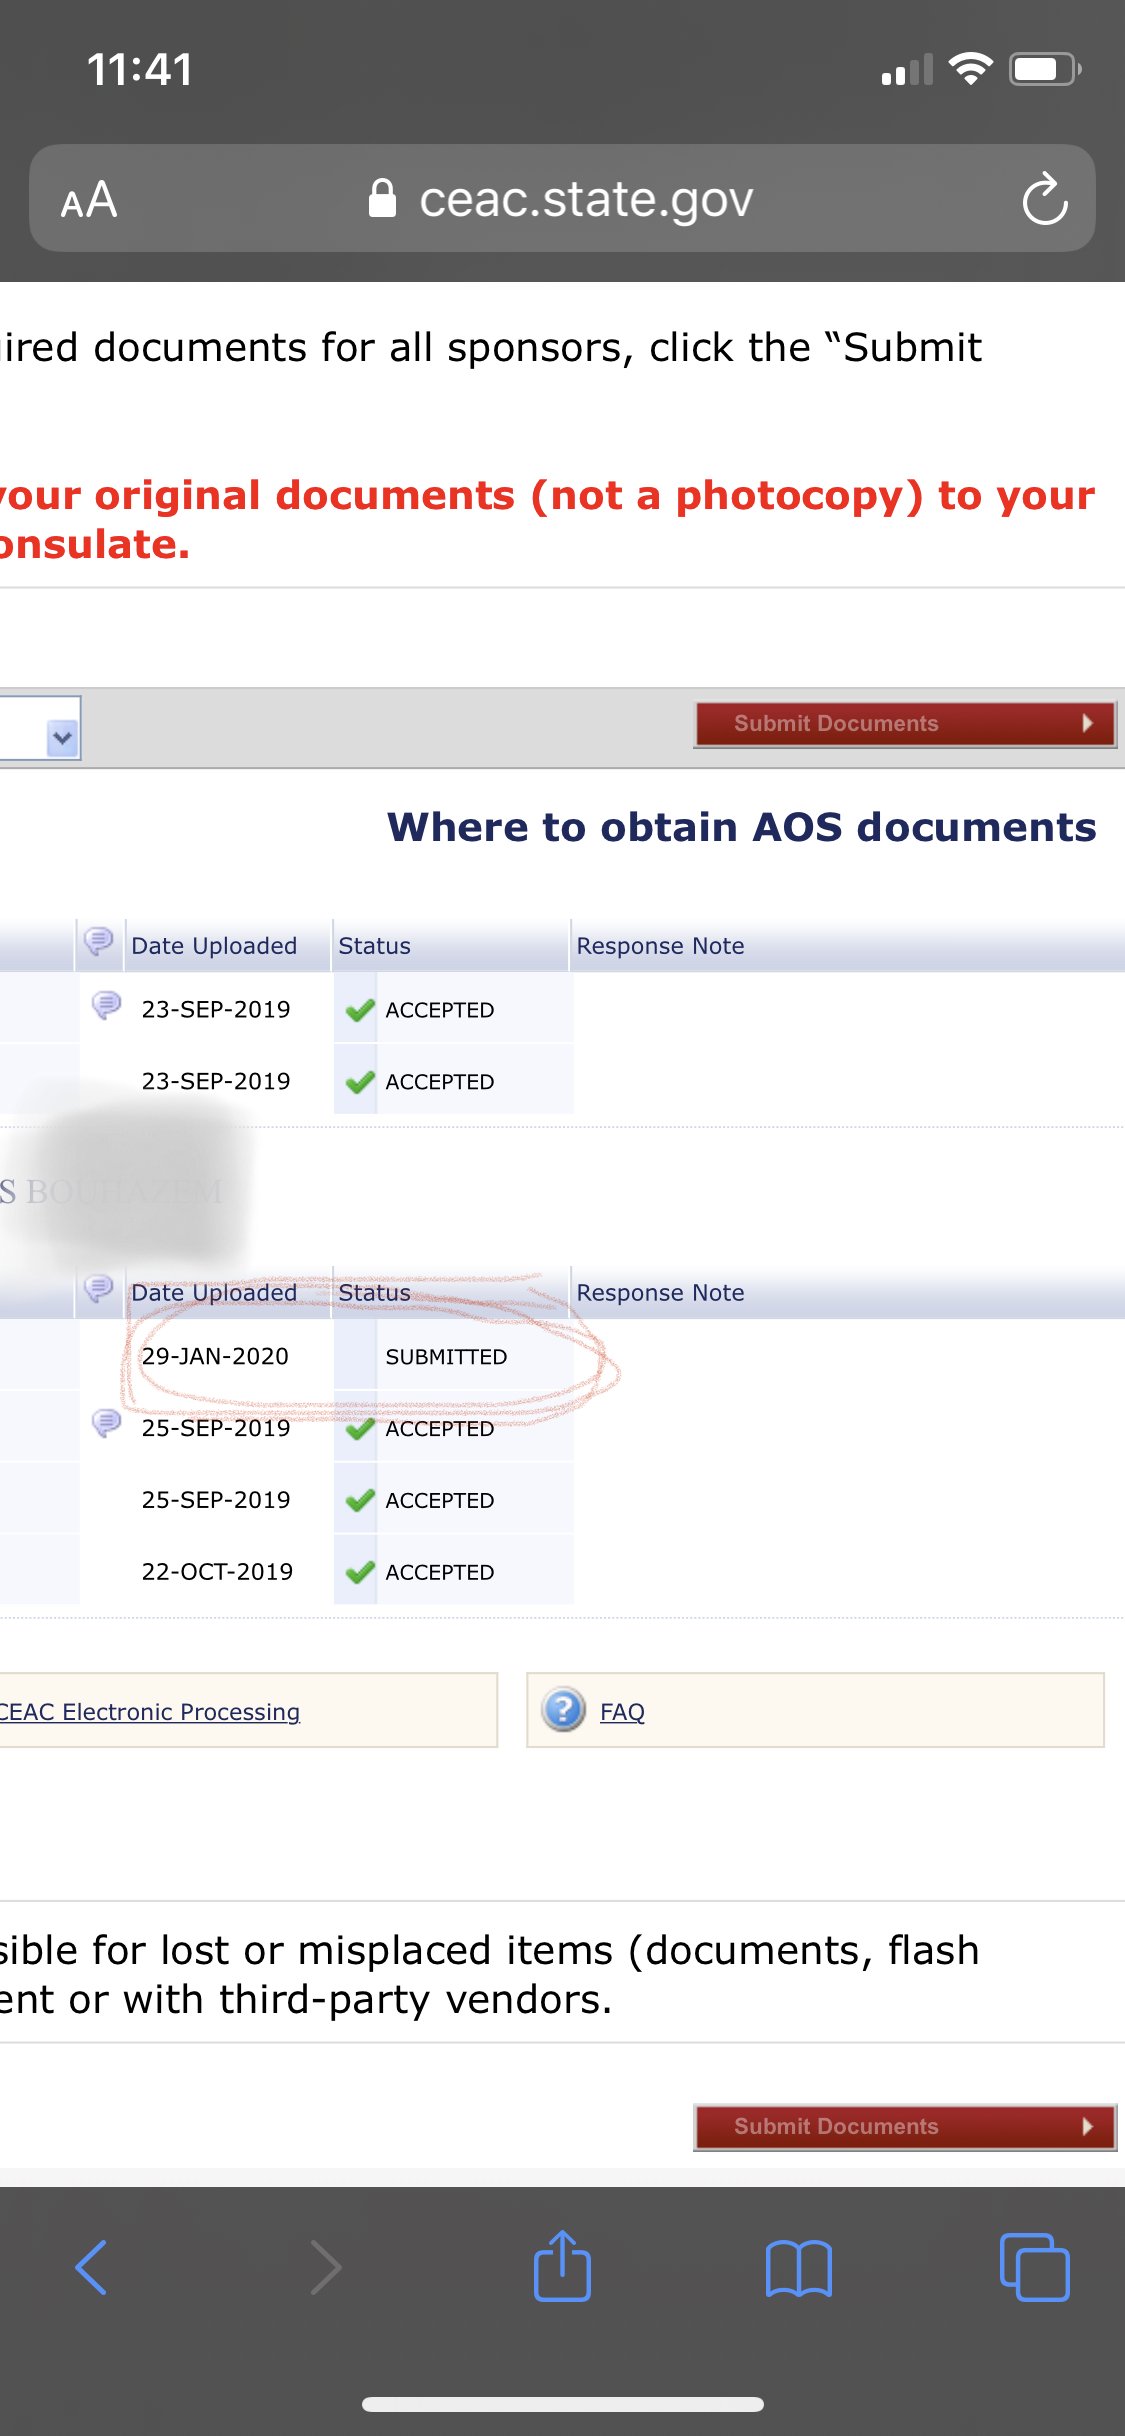Show open tabs with tabs icon
1125x2436 pixels.
1034,2267
